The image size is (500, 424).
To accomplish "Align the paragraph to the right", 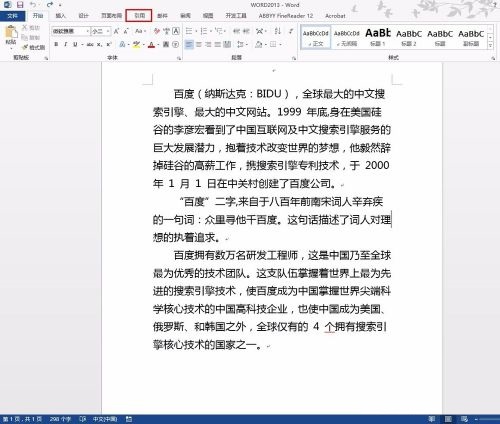I will (x=208, y=44).
